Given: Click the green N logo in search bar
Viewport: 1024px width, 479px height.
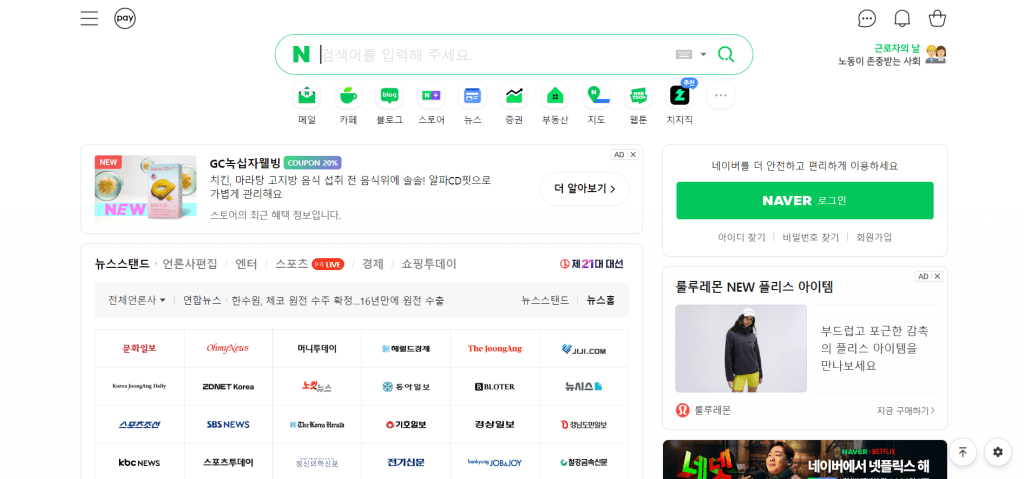Looking at the screenshot, I should click(301, 54).
